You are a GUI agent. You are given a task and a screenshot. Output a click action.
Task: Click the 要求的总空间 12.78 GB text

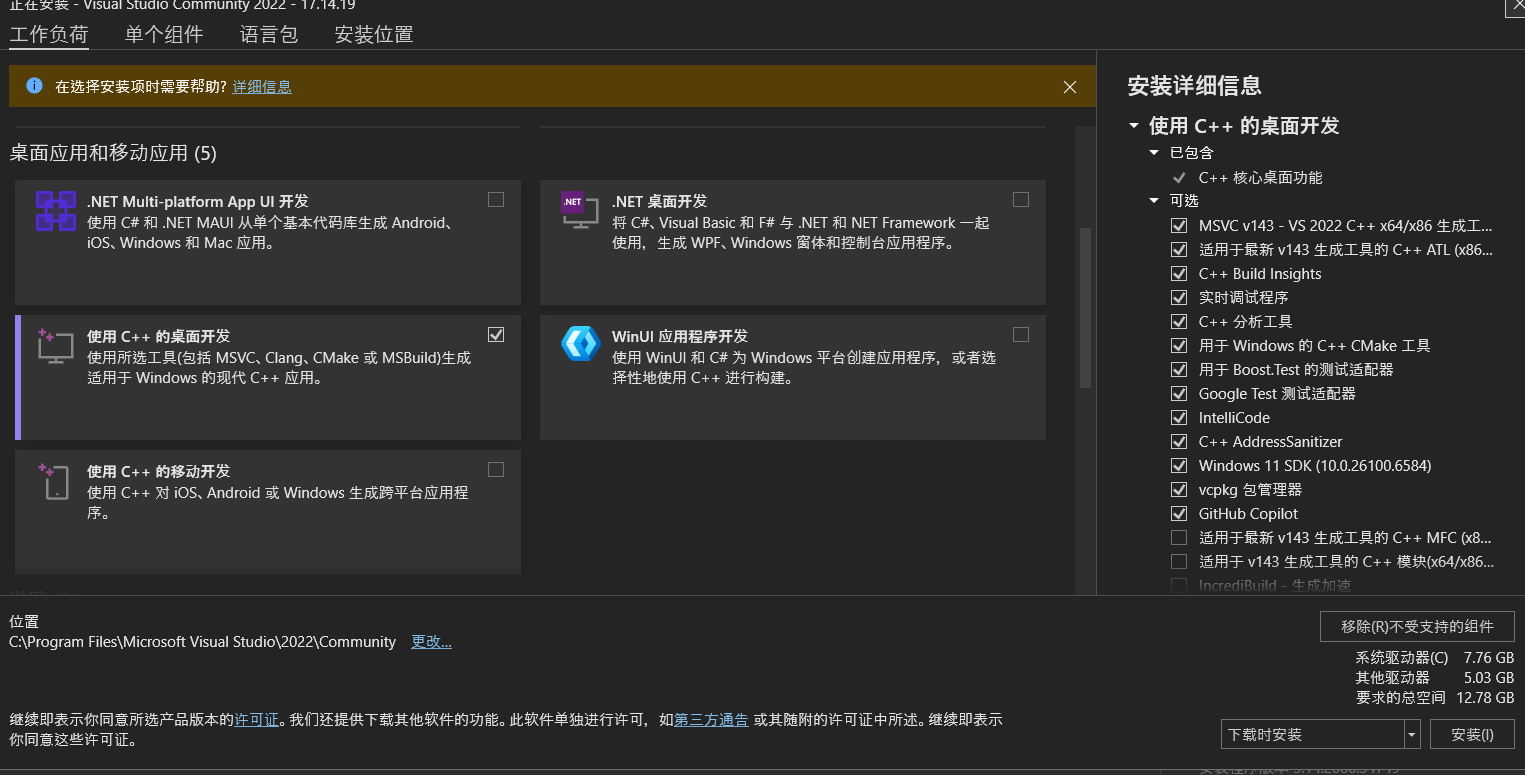tap(1435, 698)
